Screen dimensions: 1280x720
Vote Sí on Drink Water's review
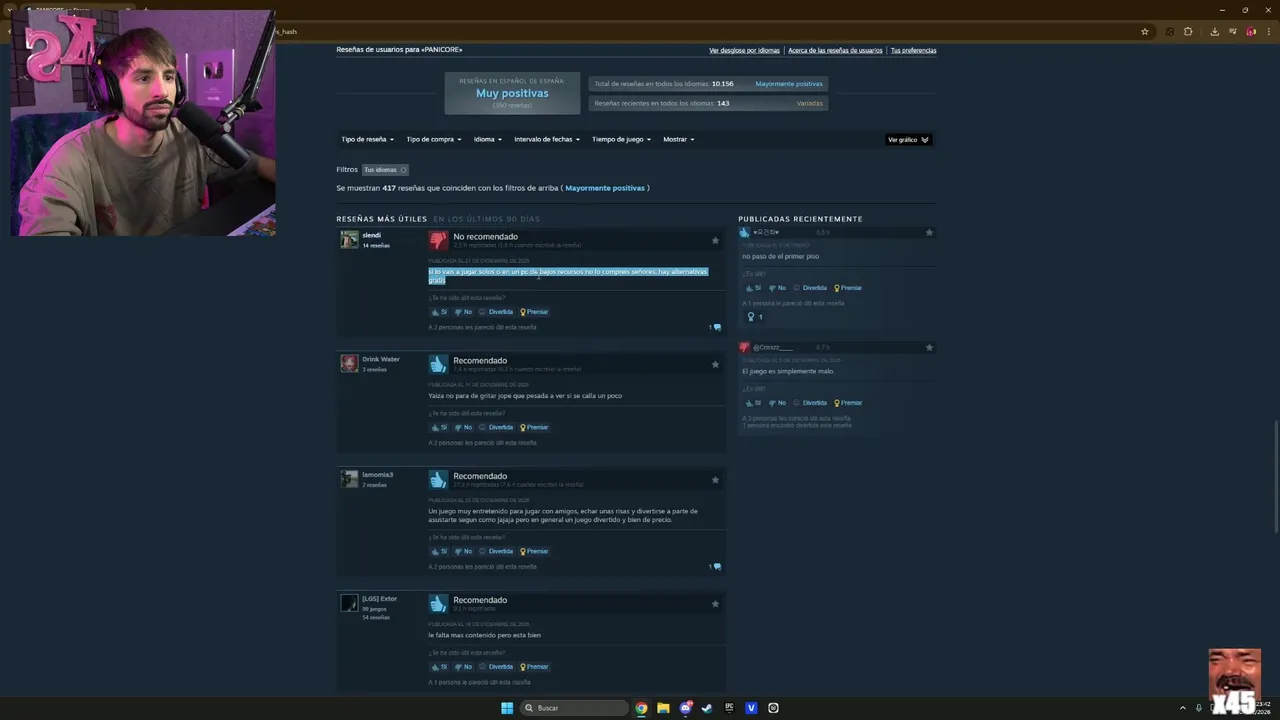coord(439,427)
